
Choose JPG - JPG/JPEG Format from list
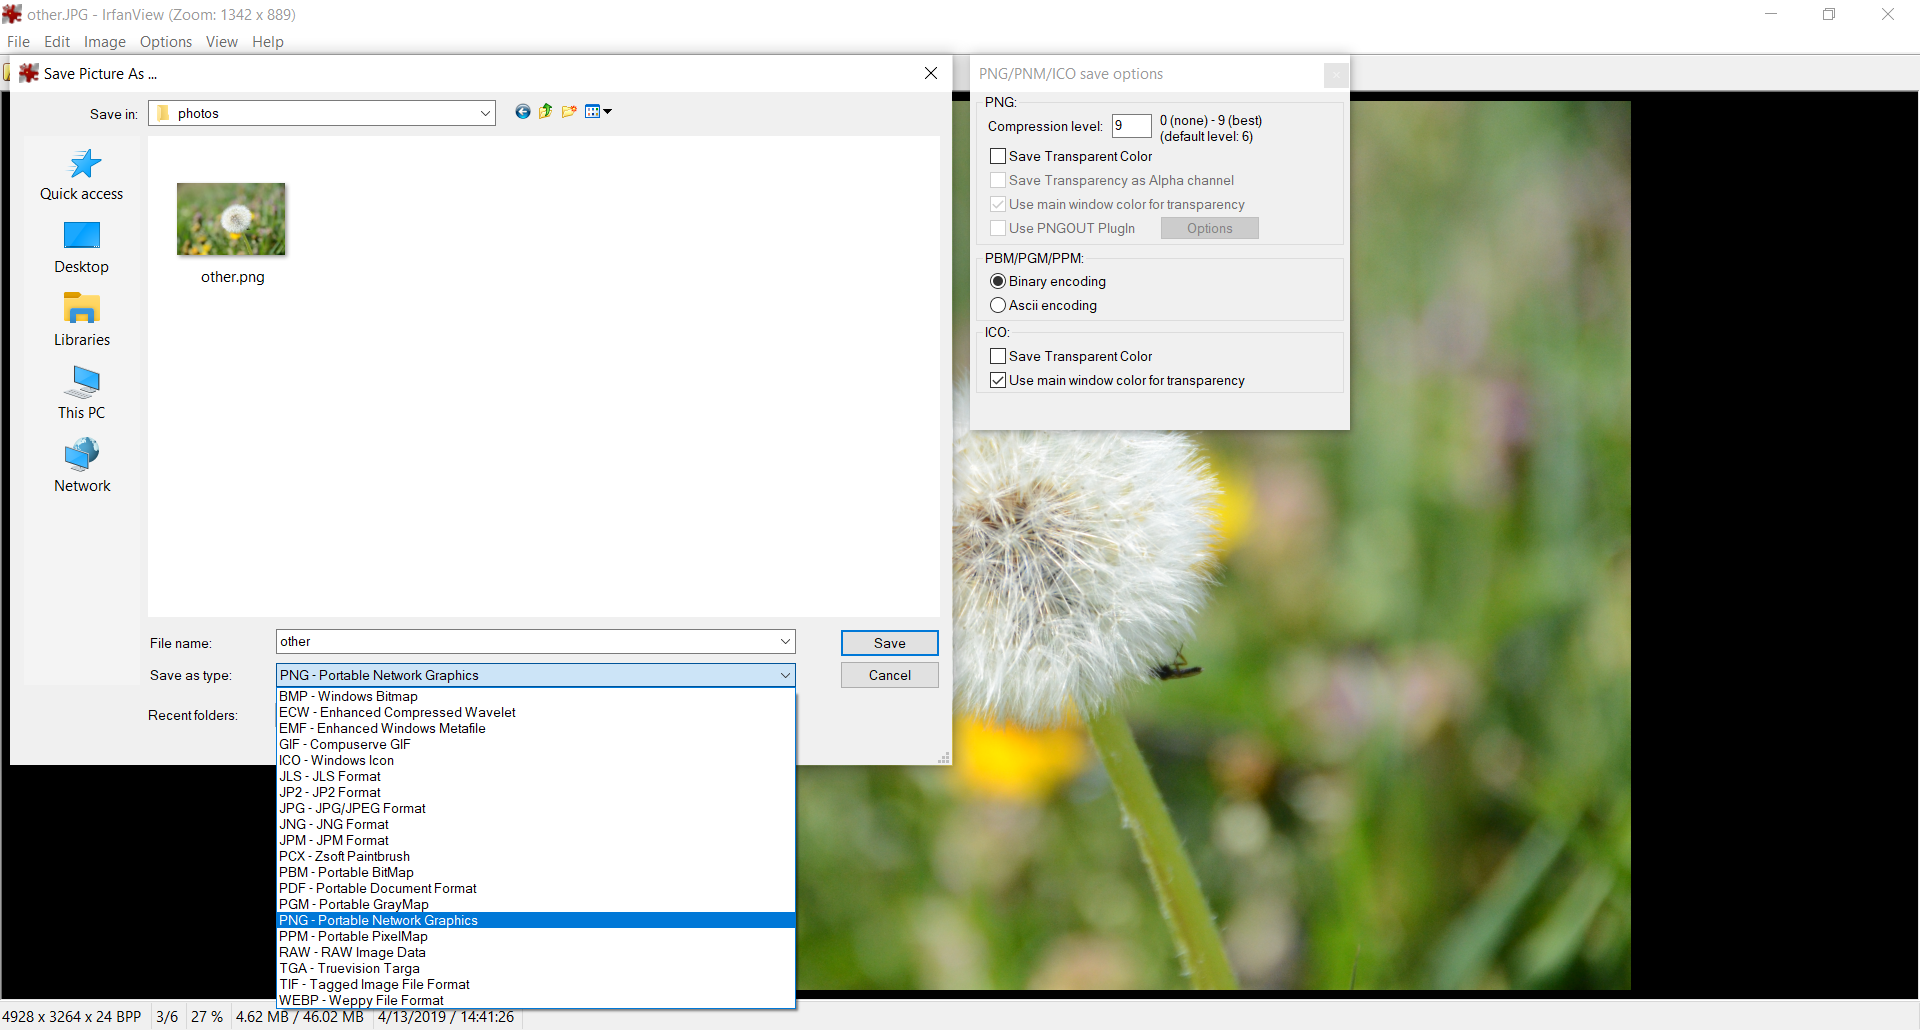pyautogui.click(x=352, y=809)
